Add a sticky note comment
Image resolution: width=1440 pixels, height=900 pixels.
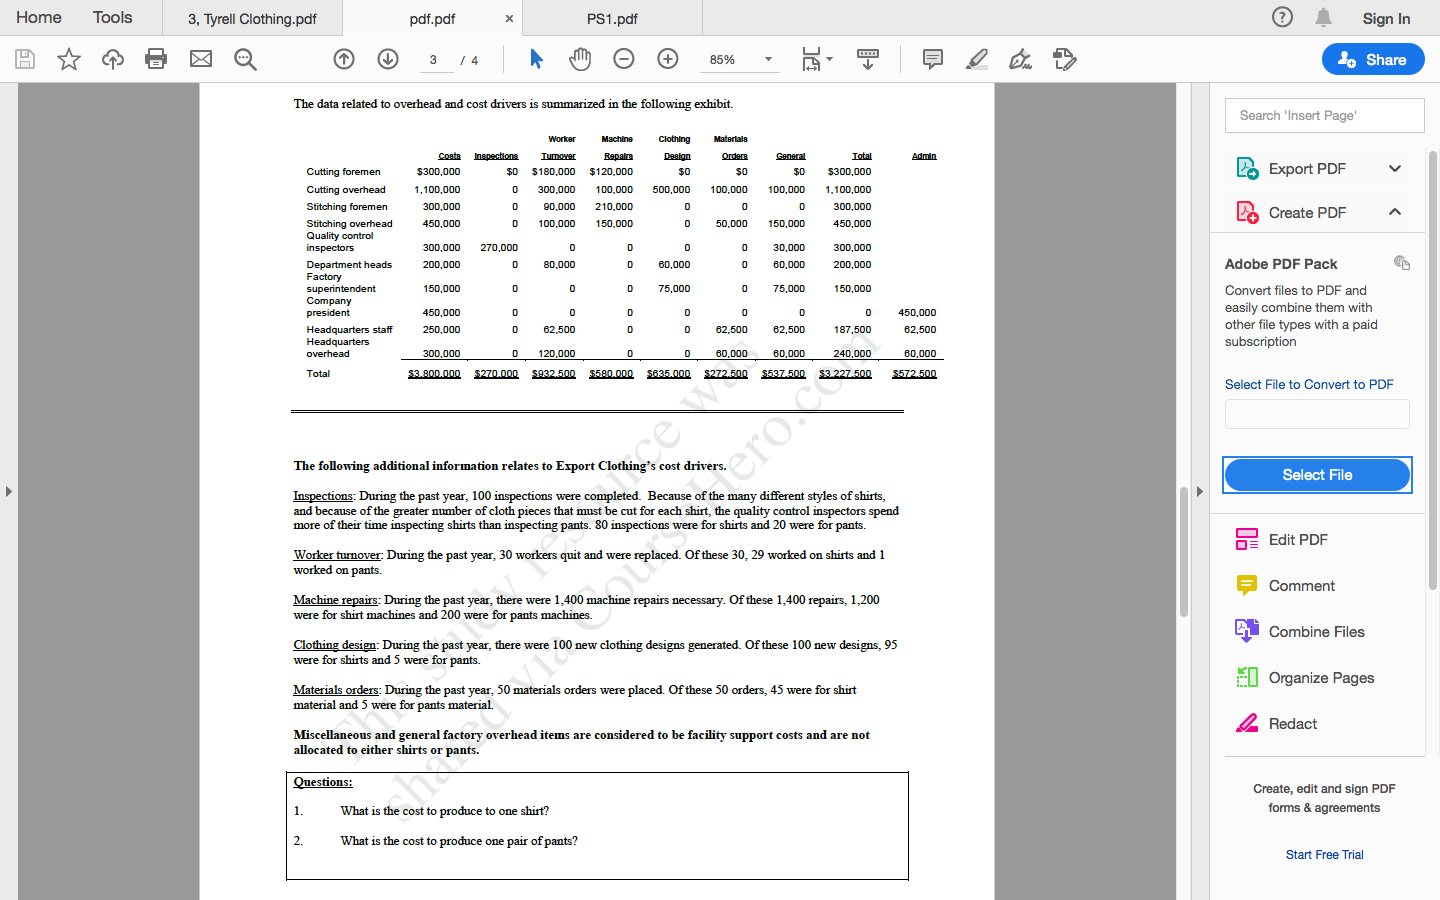932,59
